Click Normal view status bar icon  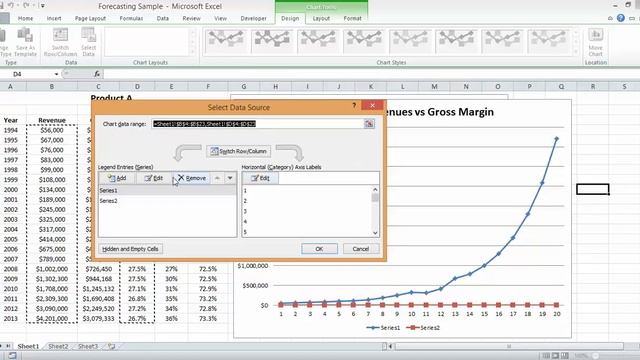coord(546,356)
